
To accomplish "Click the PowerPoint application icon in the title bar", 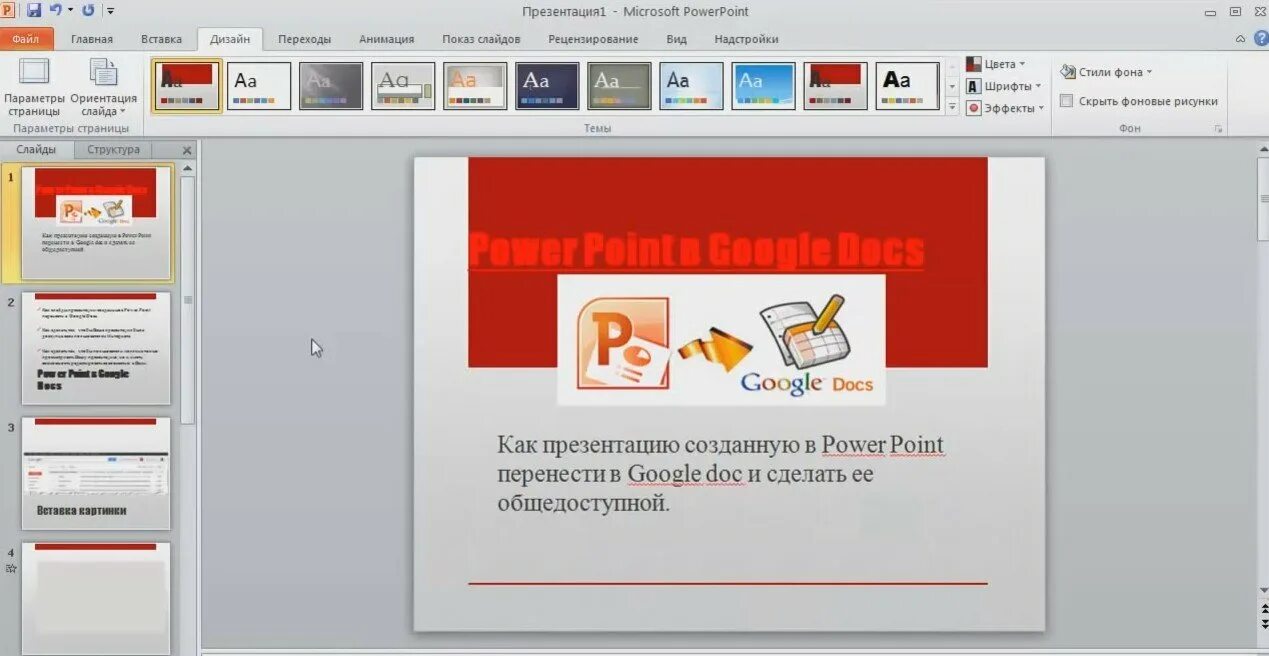I will (9, 10).
